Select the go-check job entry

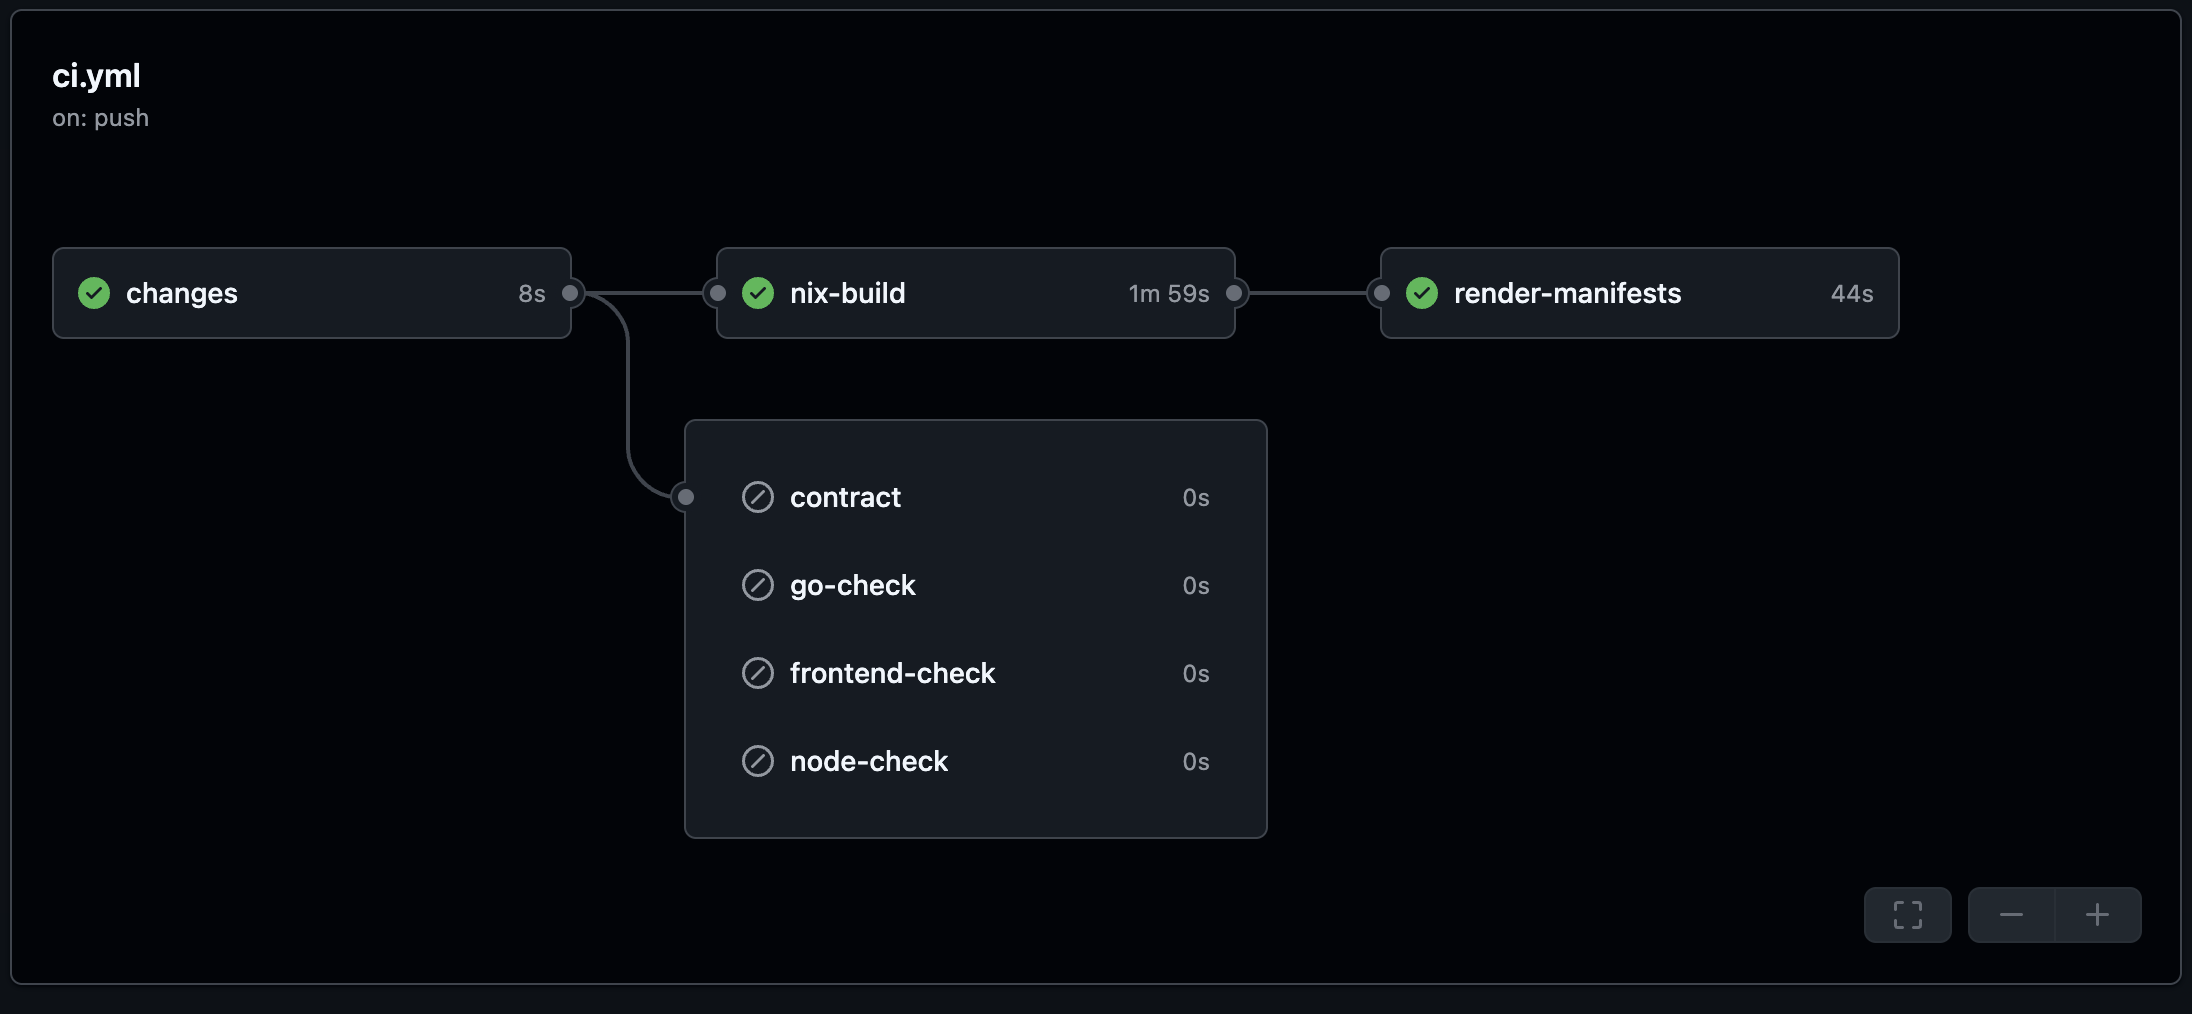852,585
